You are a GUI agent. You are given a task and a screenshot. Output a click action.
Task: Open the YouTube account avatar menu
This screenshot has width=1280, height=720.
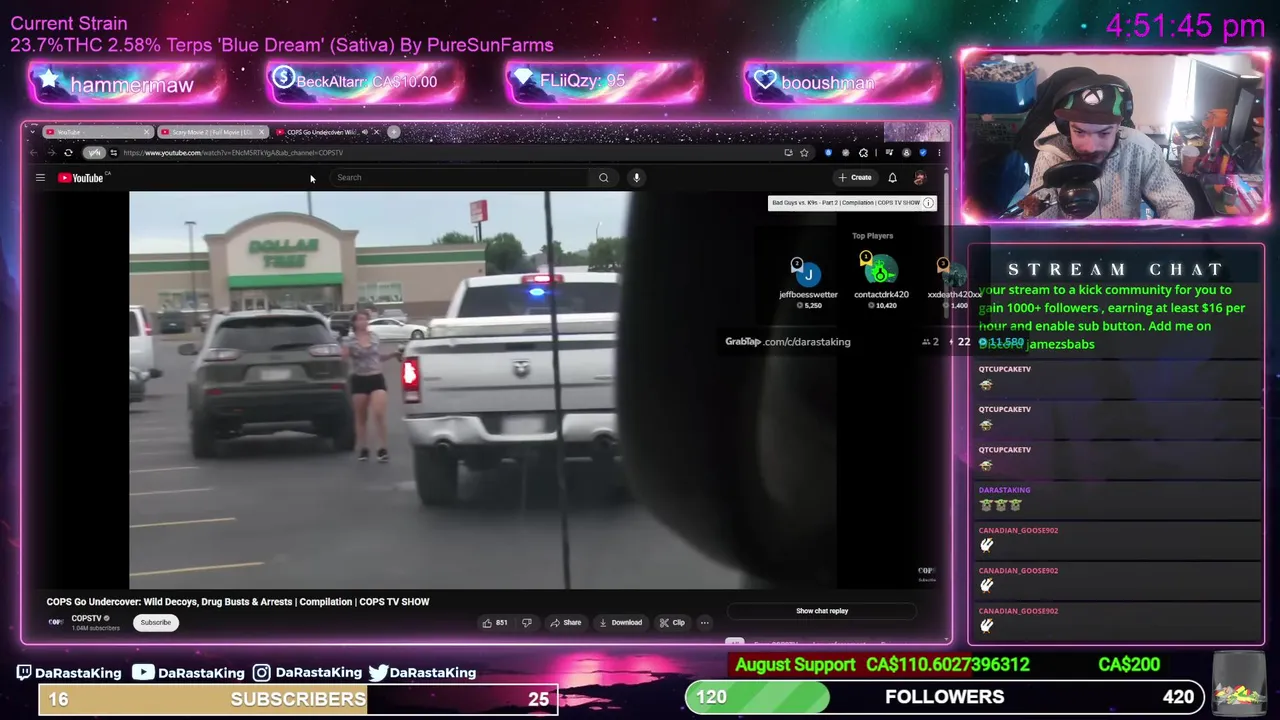[920, 178]
